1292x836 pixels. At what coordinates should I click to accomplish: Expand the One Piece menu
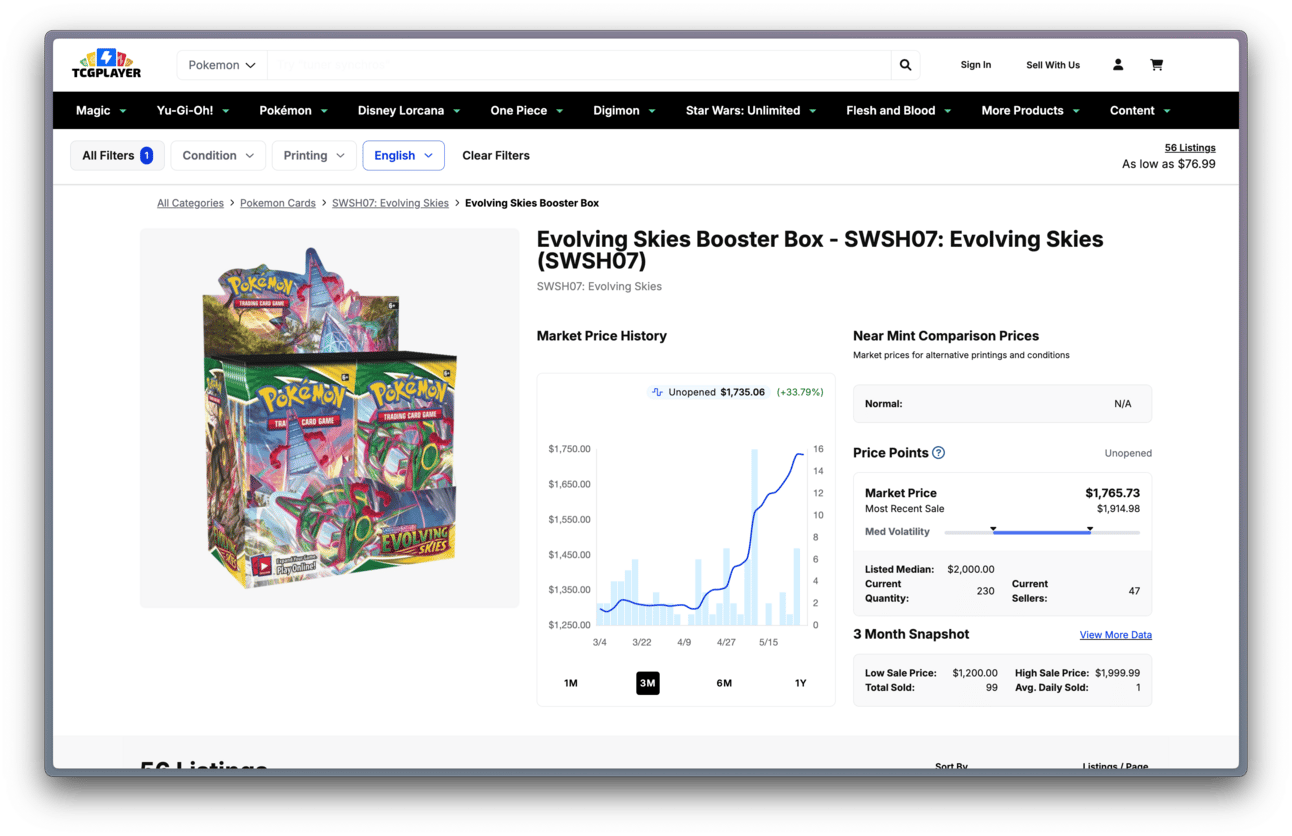(527, 111)
